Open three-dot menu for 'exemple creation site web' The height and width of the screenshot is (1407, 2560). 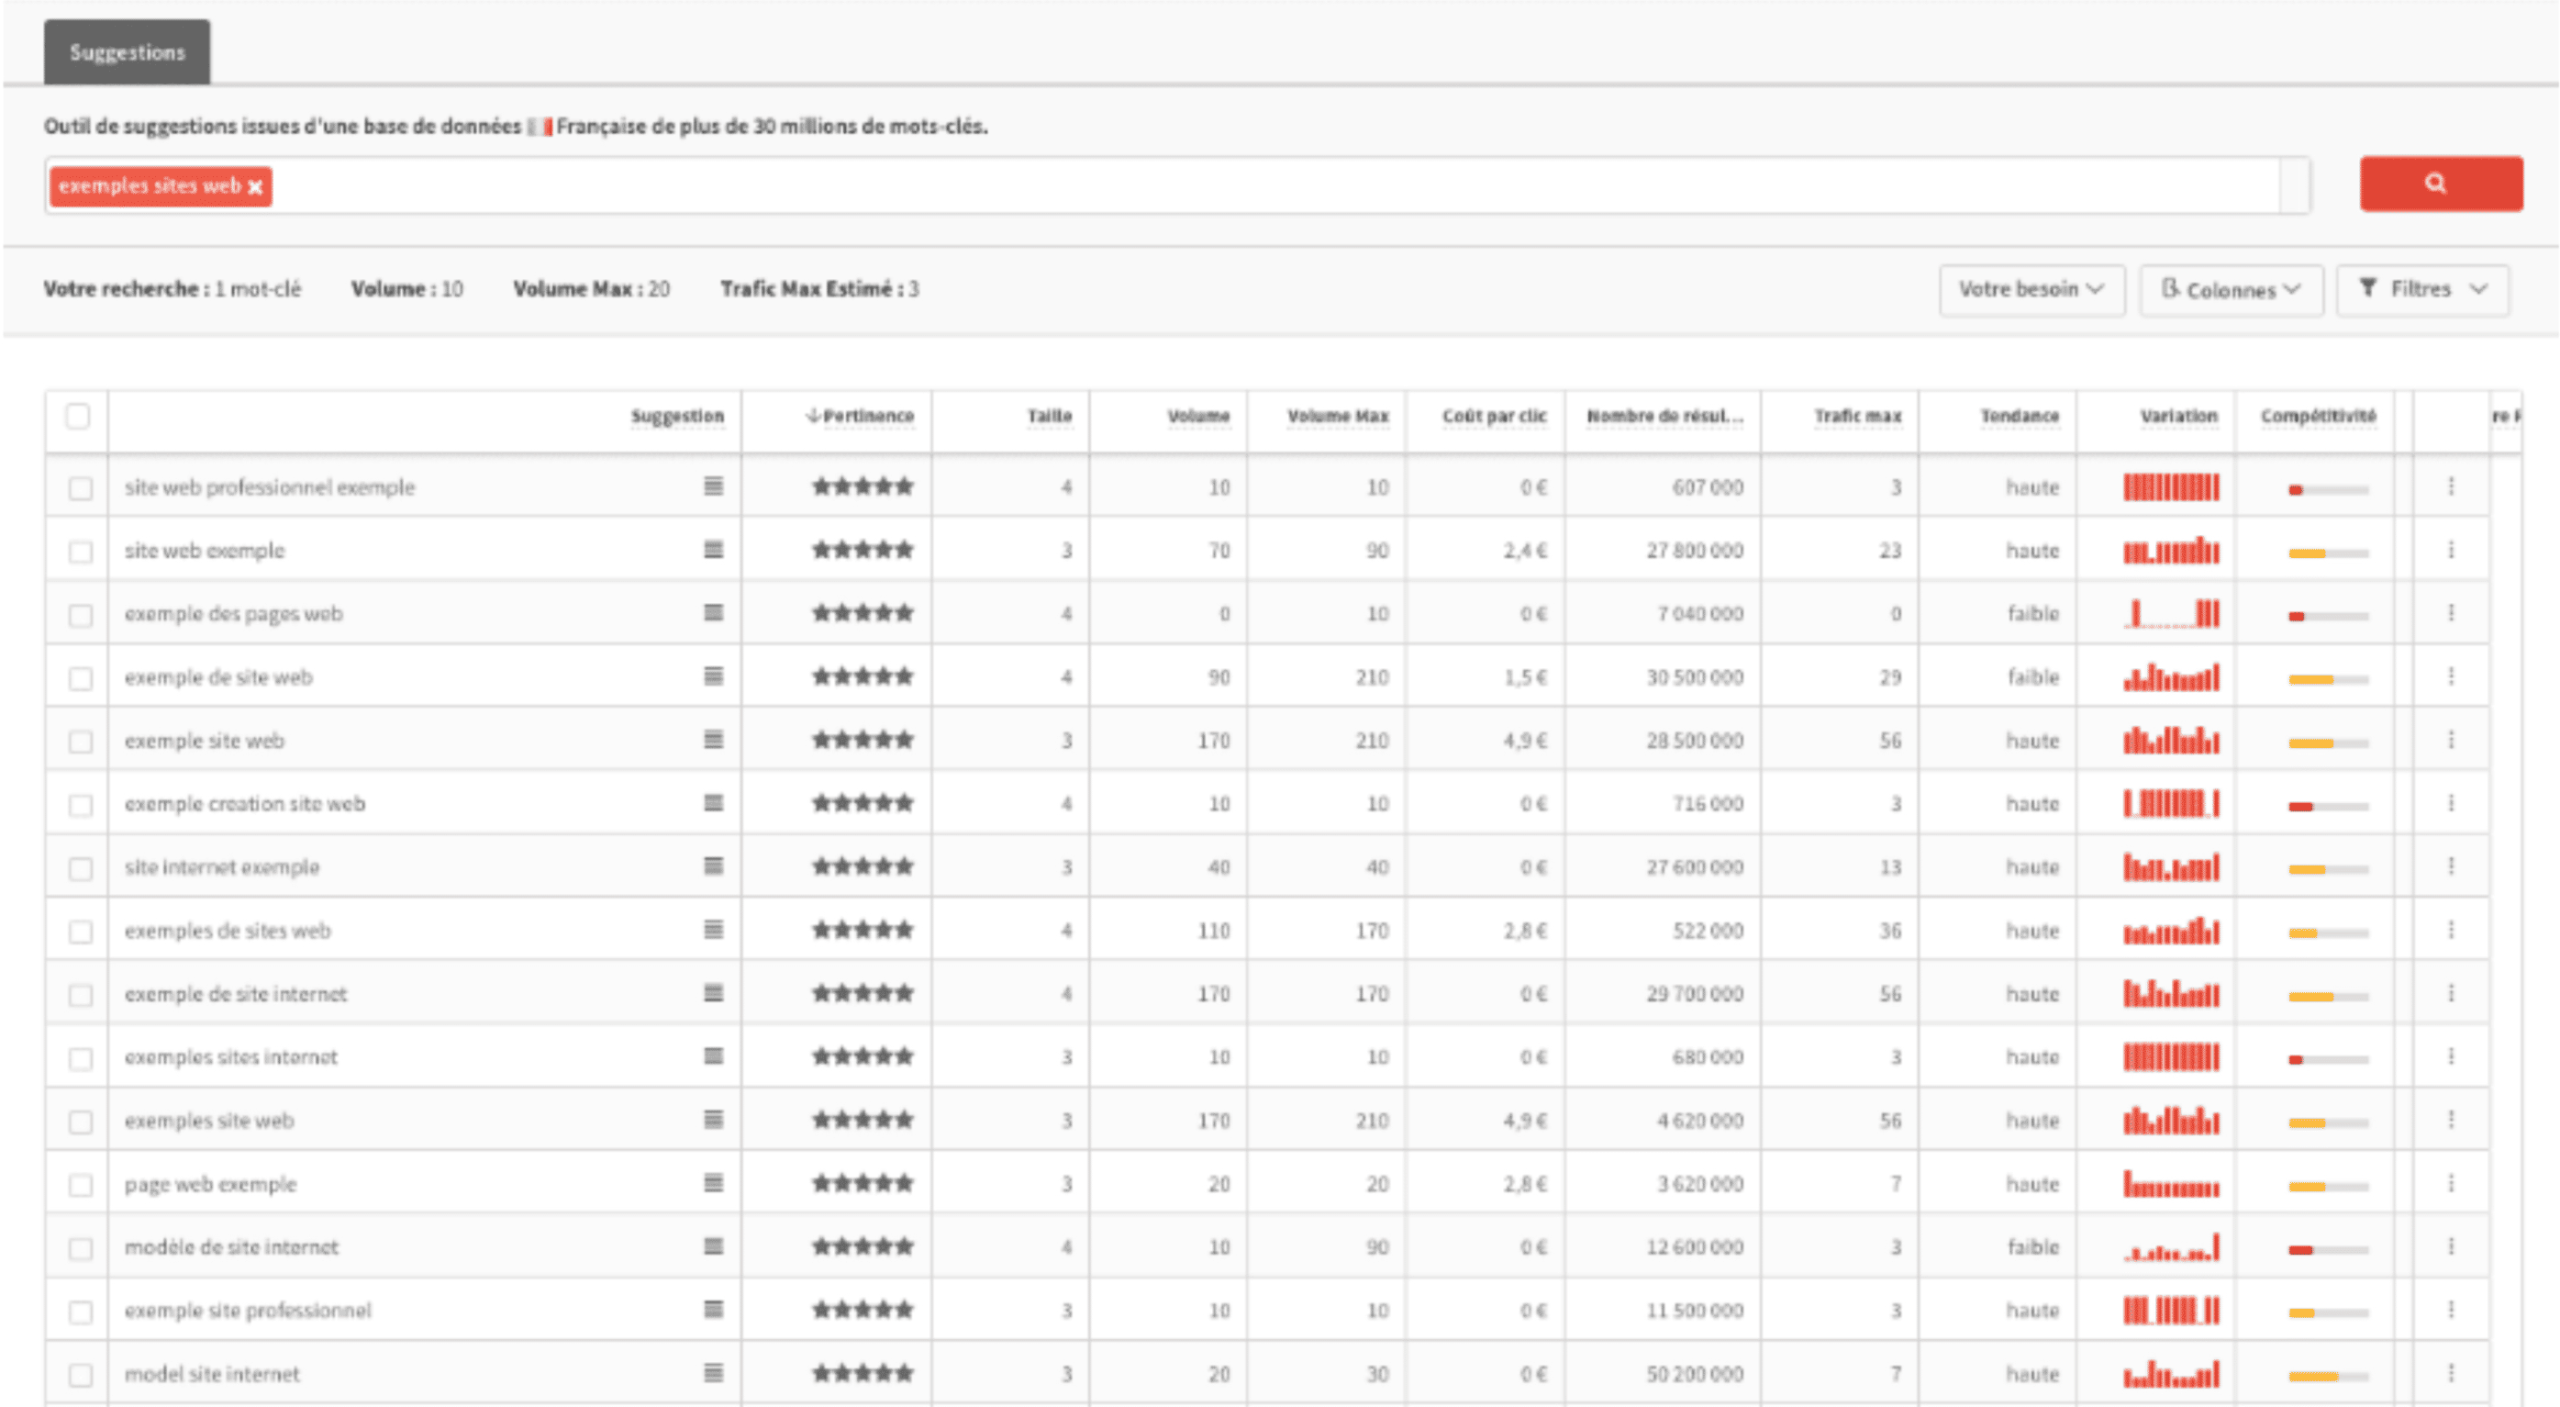[x=2451, y=802]
